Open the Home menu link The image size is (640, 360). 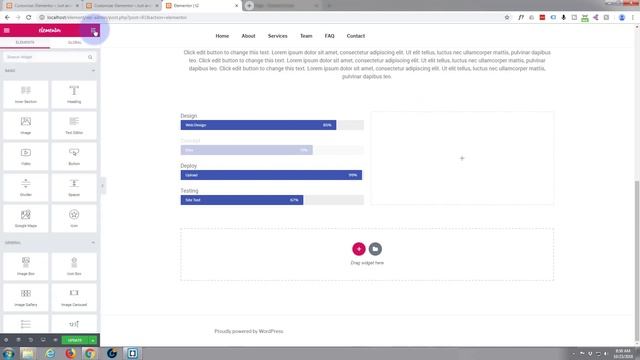(x=222, y=36)
